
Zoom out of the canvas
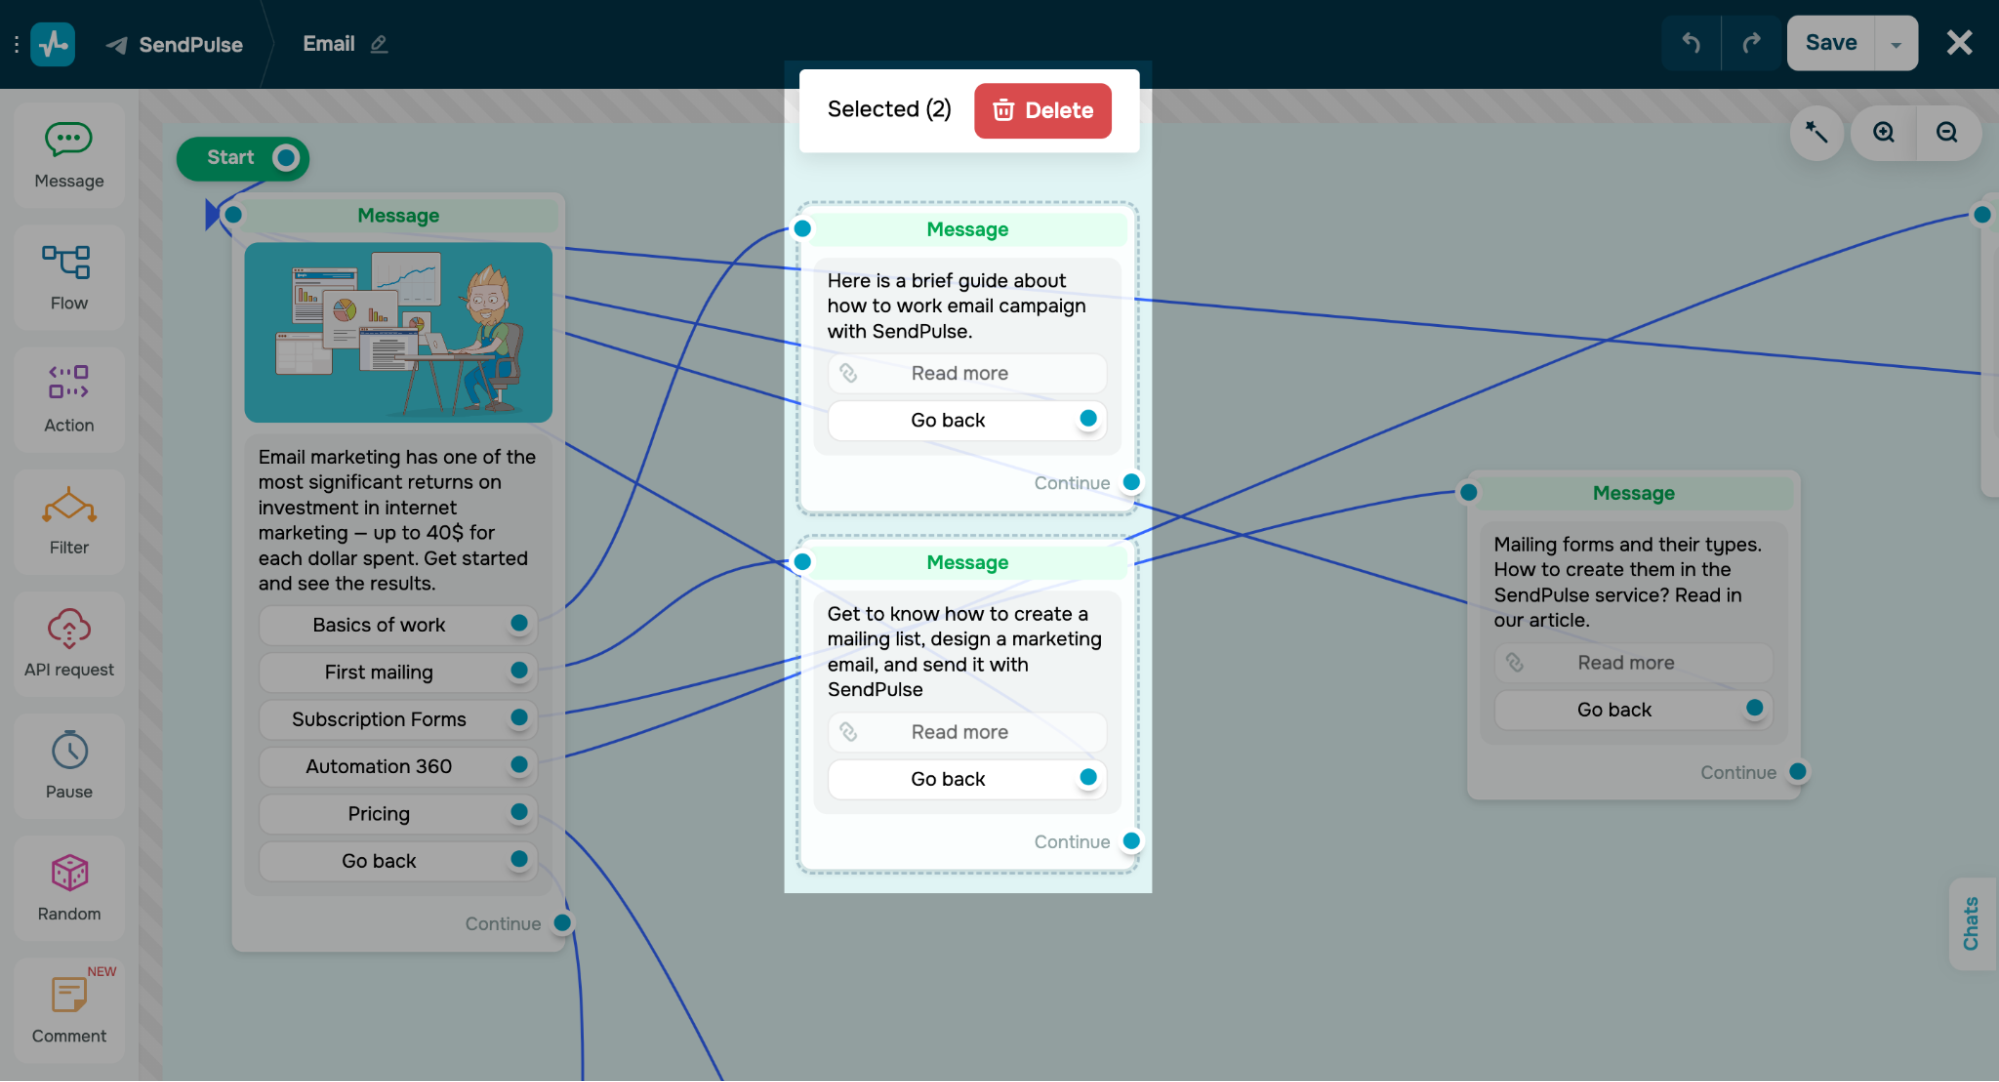click(1947, 133)
